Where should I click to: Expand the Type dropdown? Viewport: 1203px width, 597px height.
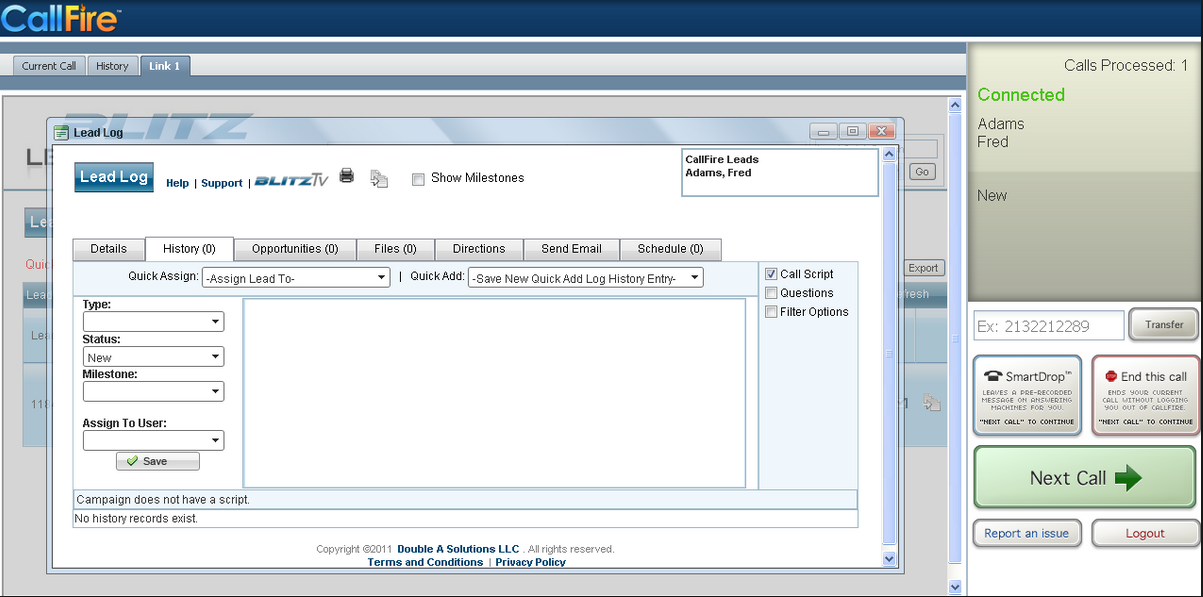coord(154,322)
